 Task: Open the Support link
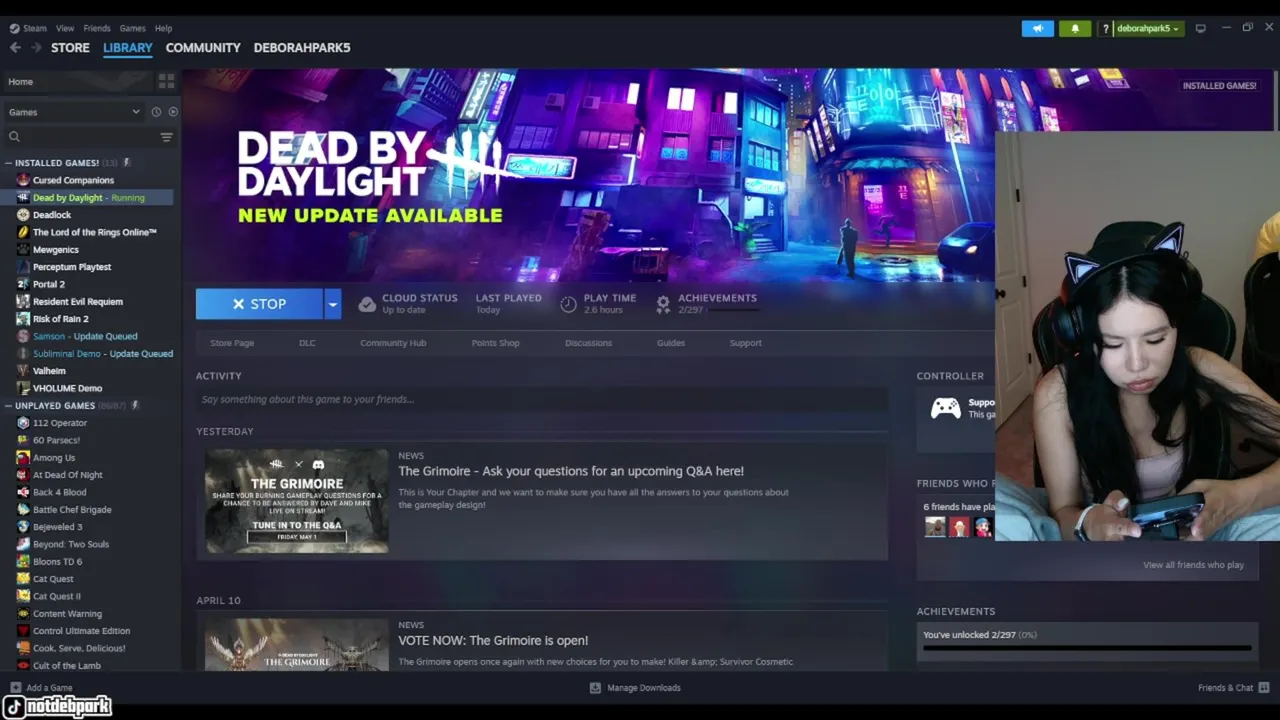(x=745, y=343)
